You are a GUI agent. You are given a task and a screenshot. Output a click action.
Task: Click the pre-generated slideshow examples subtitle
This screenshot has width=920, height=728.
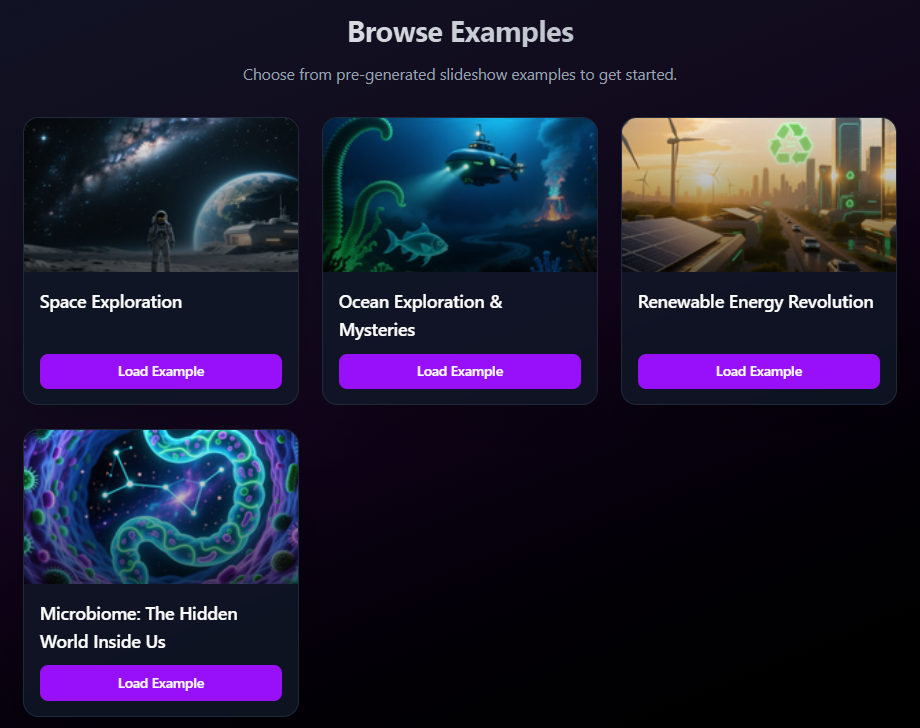460,75
